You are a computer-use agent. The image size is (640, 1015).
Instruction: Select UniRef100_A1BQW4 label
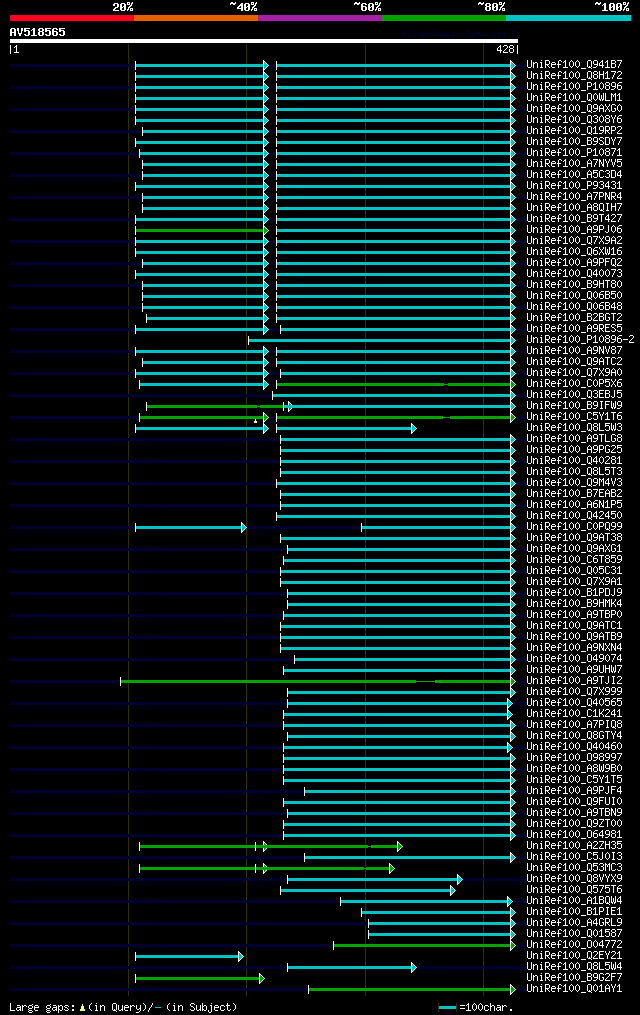(x=574, y=901)
